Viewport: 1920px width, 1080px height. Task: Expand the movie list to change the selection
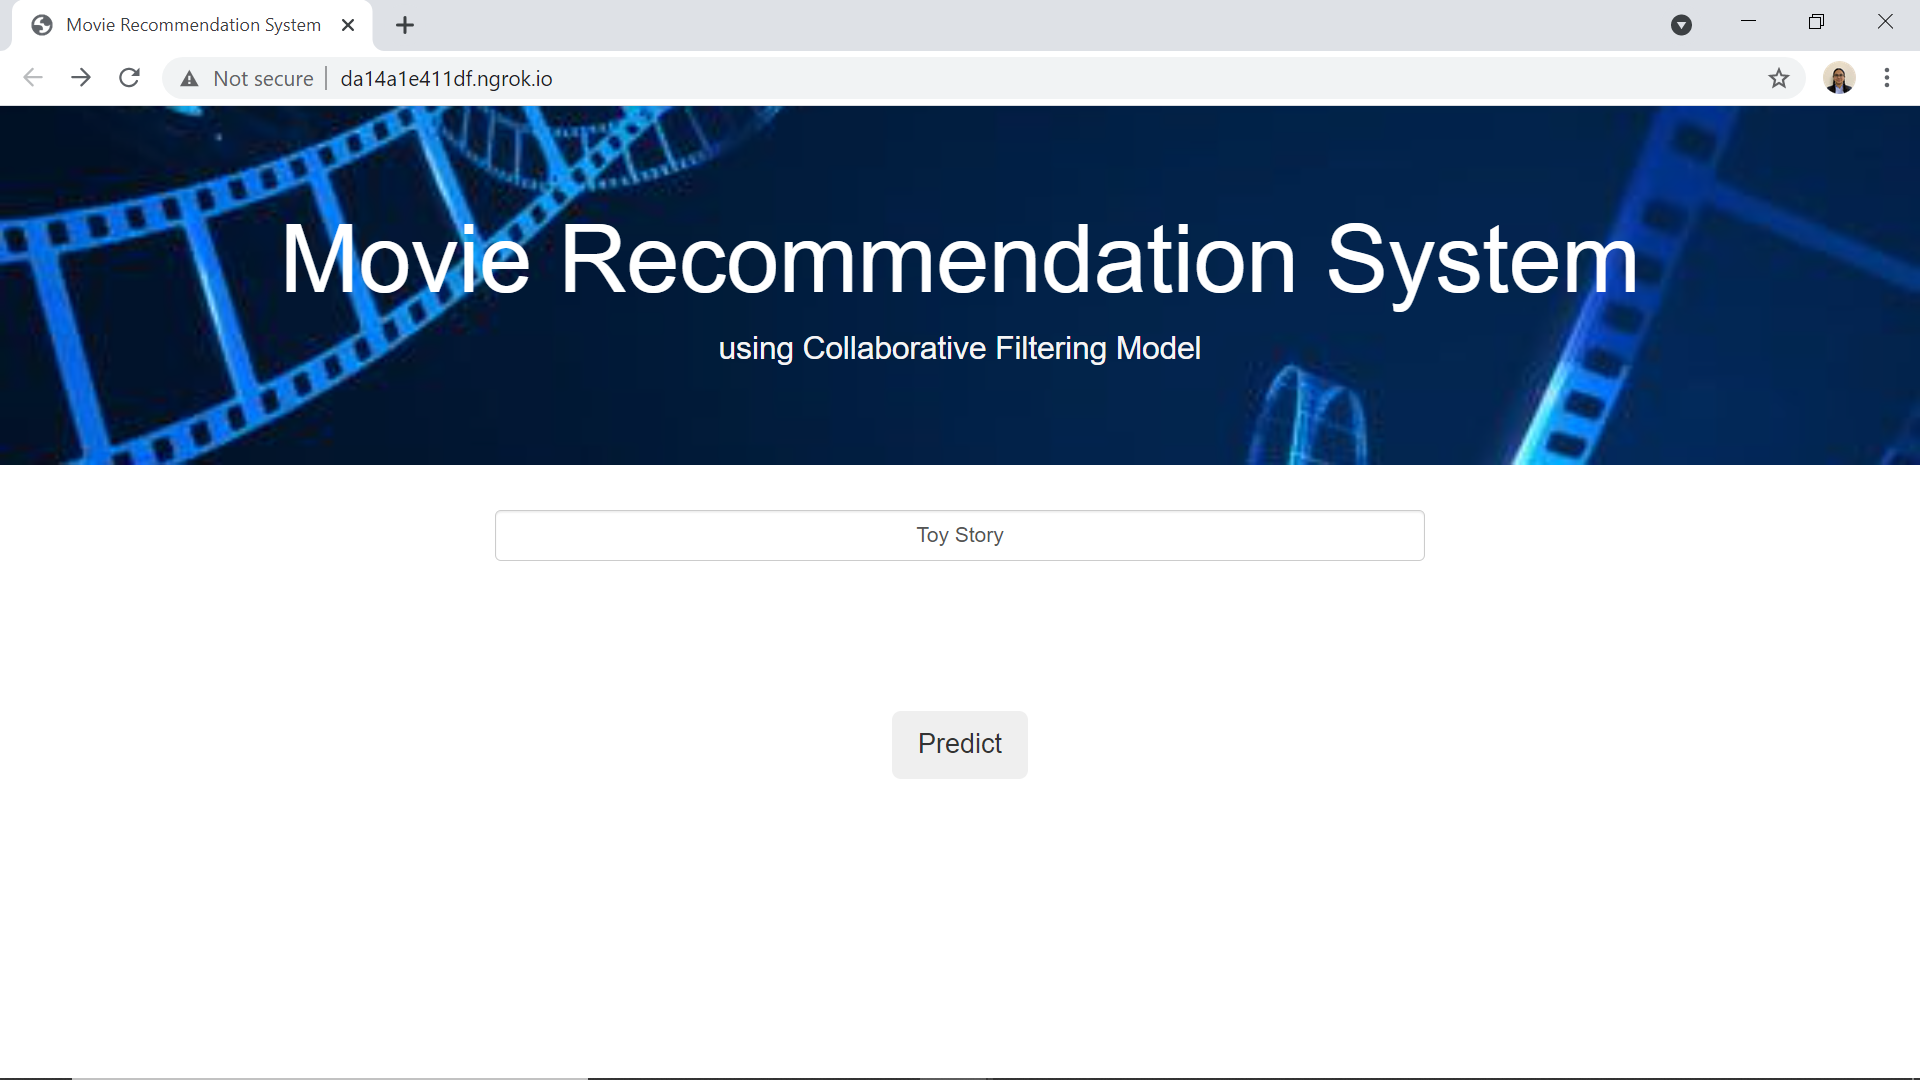pos(959,535)
